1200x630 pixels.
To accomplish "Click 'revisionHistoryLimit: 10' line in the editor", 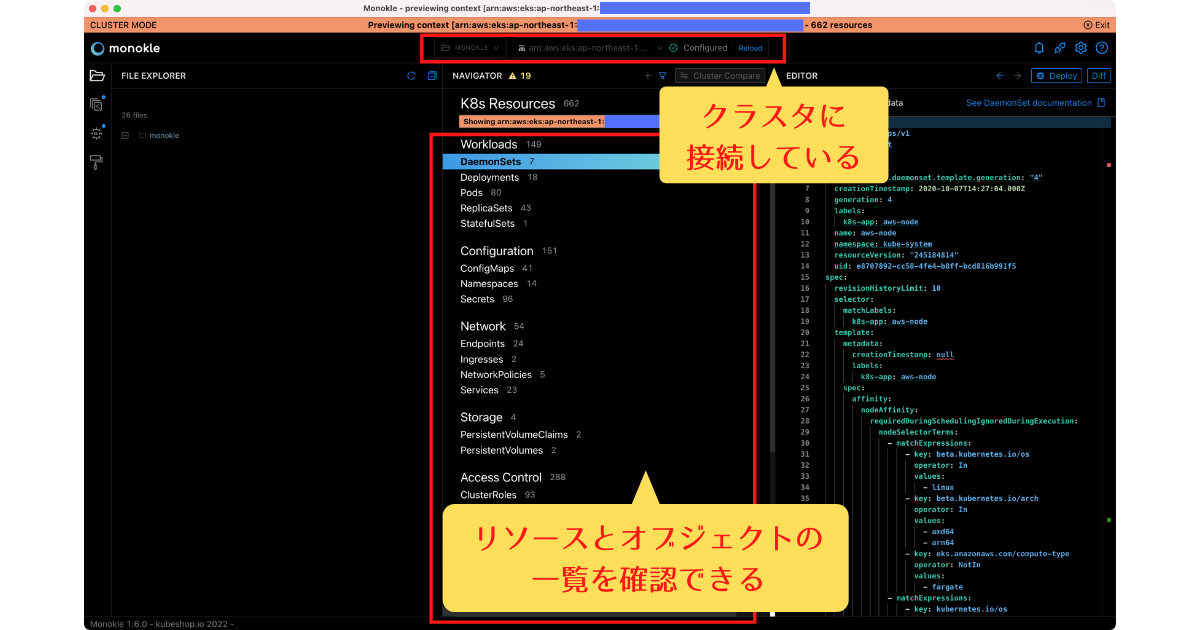I will pyautogui.click(x=888, y=288).
